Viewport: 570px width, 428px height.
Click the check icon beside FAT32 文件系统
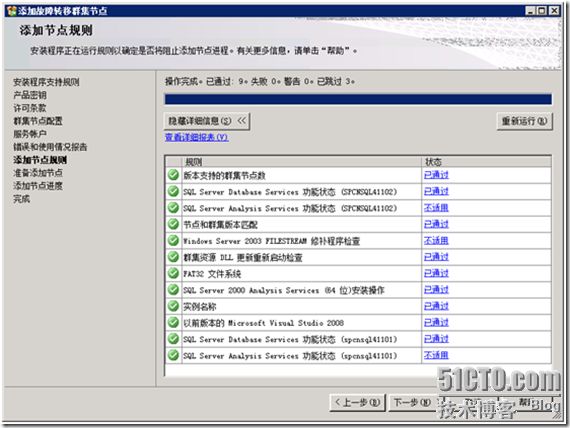tap(173, 273)
